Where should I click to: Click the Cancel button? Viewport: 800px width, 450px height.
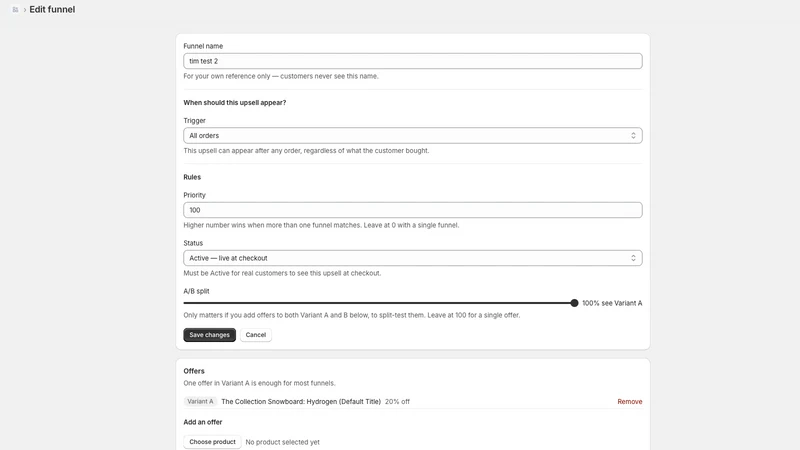pyautogui.click(x=256, y=335)
